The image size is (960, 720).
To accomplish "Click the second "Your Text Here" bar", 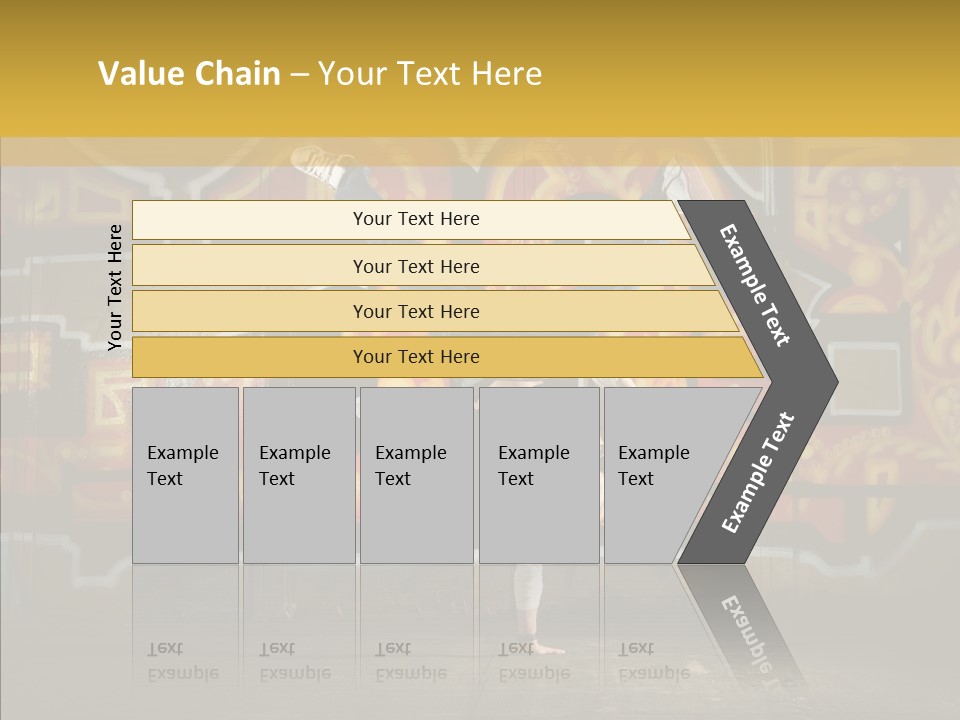I will (x=416, y=266).
